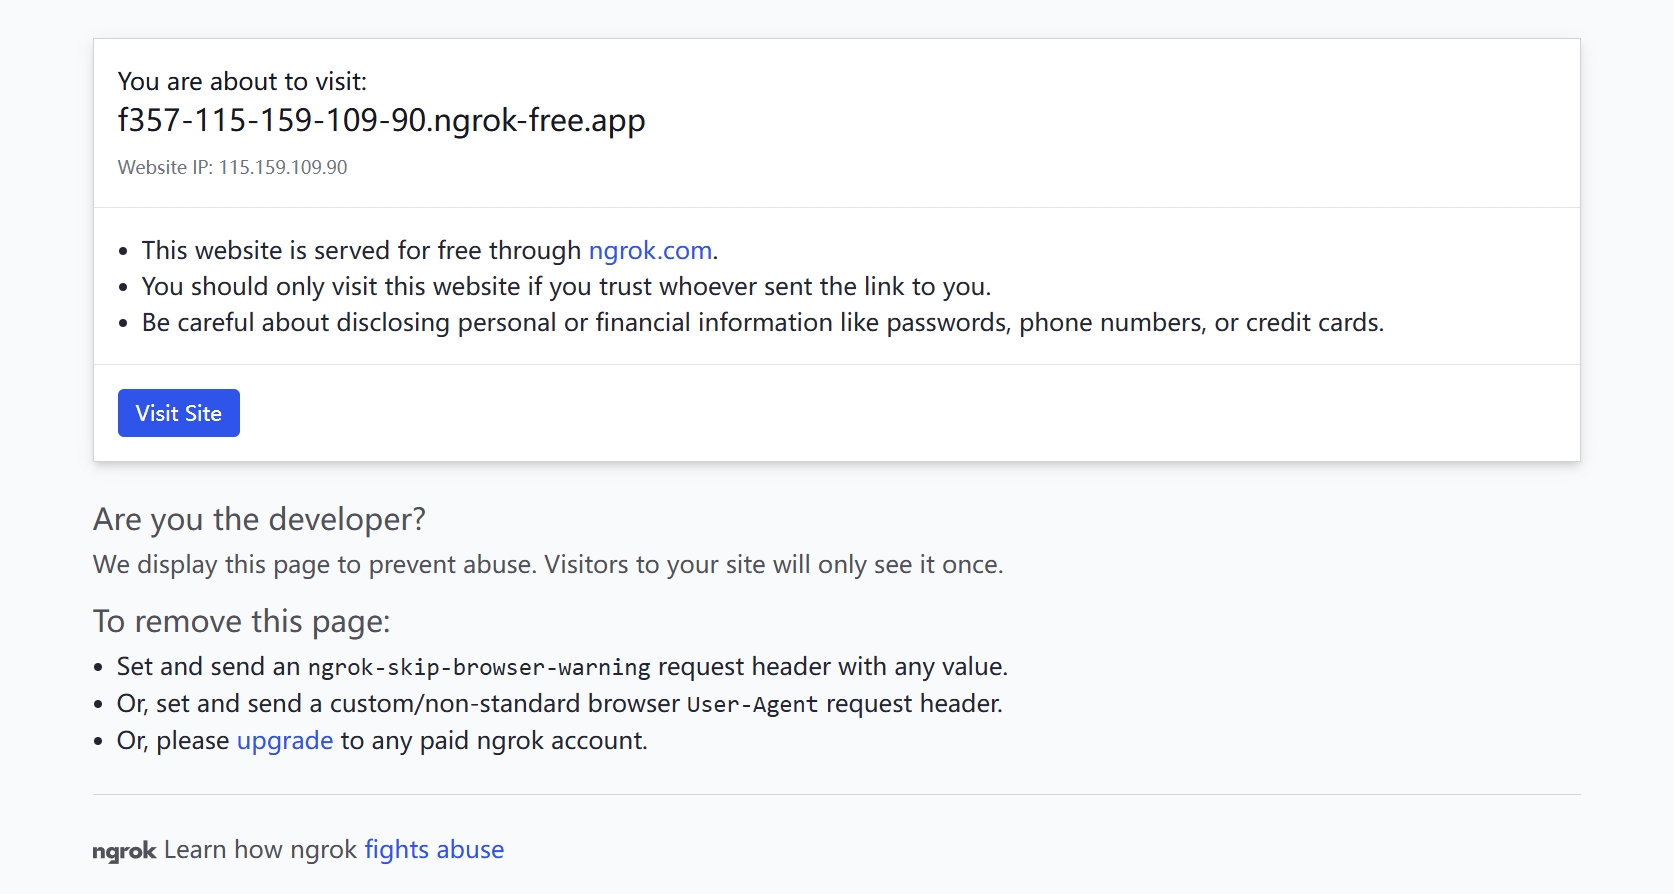
Task: Click the 'You are about to visit:' label
Action: tap(242, 82)
